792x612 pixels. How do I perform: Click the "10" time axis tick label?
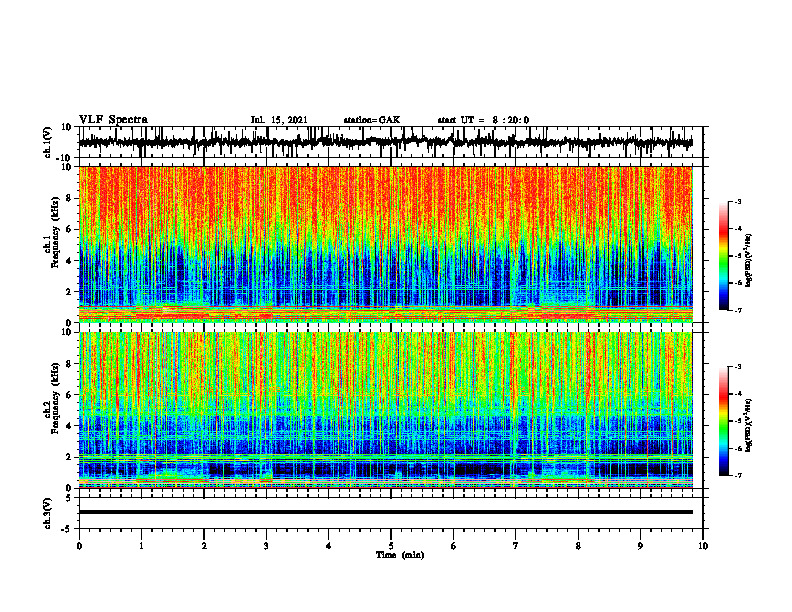(x=703, y=546)
